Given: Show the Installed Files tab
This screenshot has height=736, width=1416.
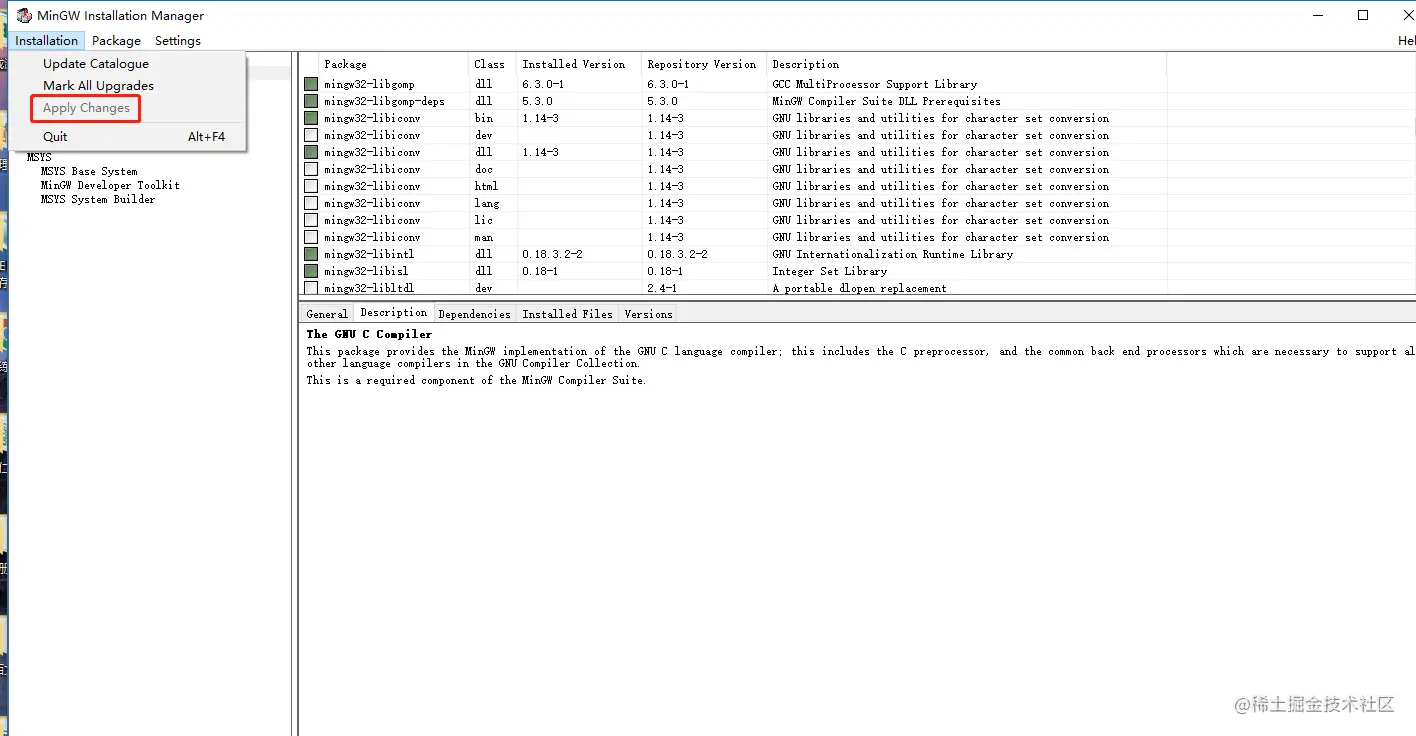Looking at the screenshot, I should click(568, 314).
